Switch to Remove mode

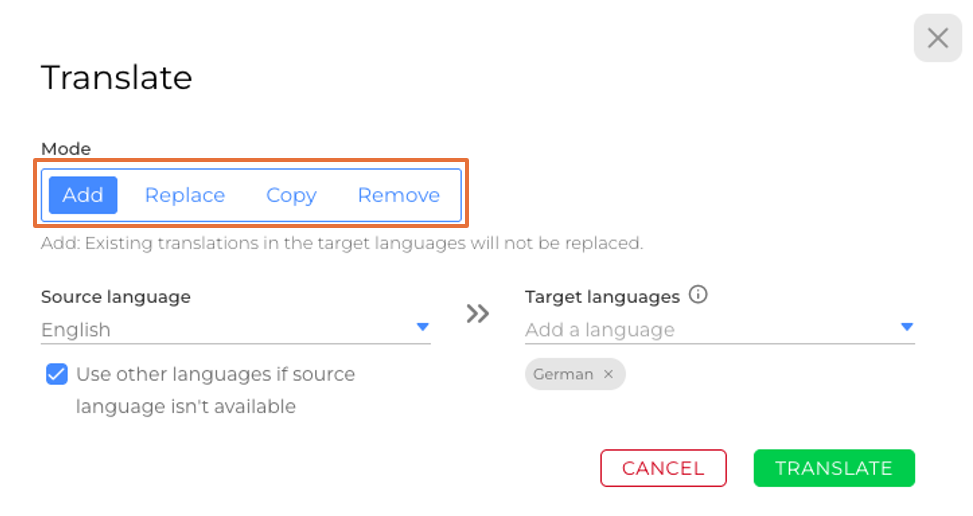coord(398,195)
